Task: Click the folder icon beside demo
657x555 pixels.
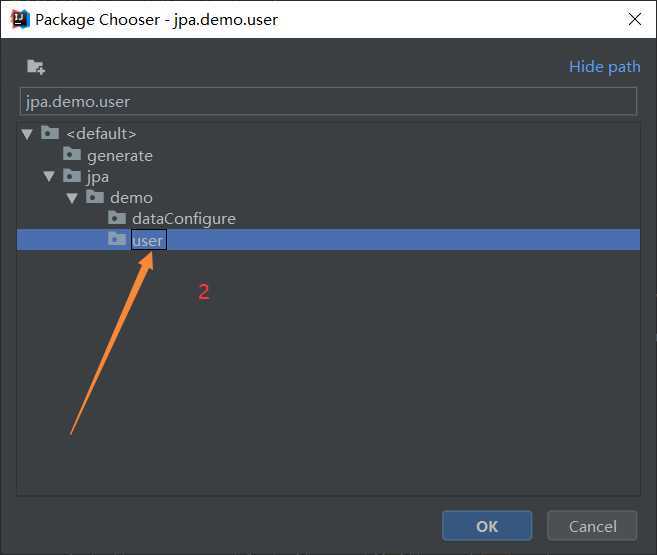Action: tap(95, 196)
